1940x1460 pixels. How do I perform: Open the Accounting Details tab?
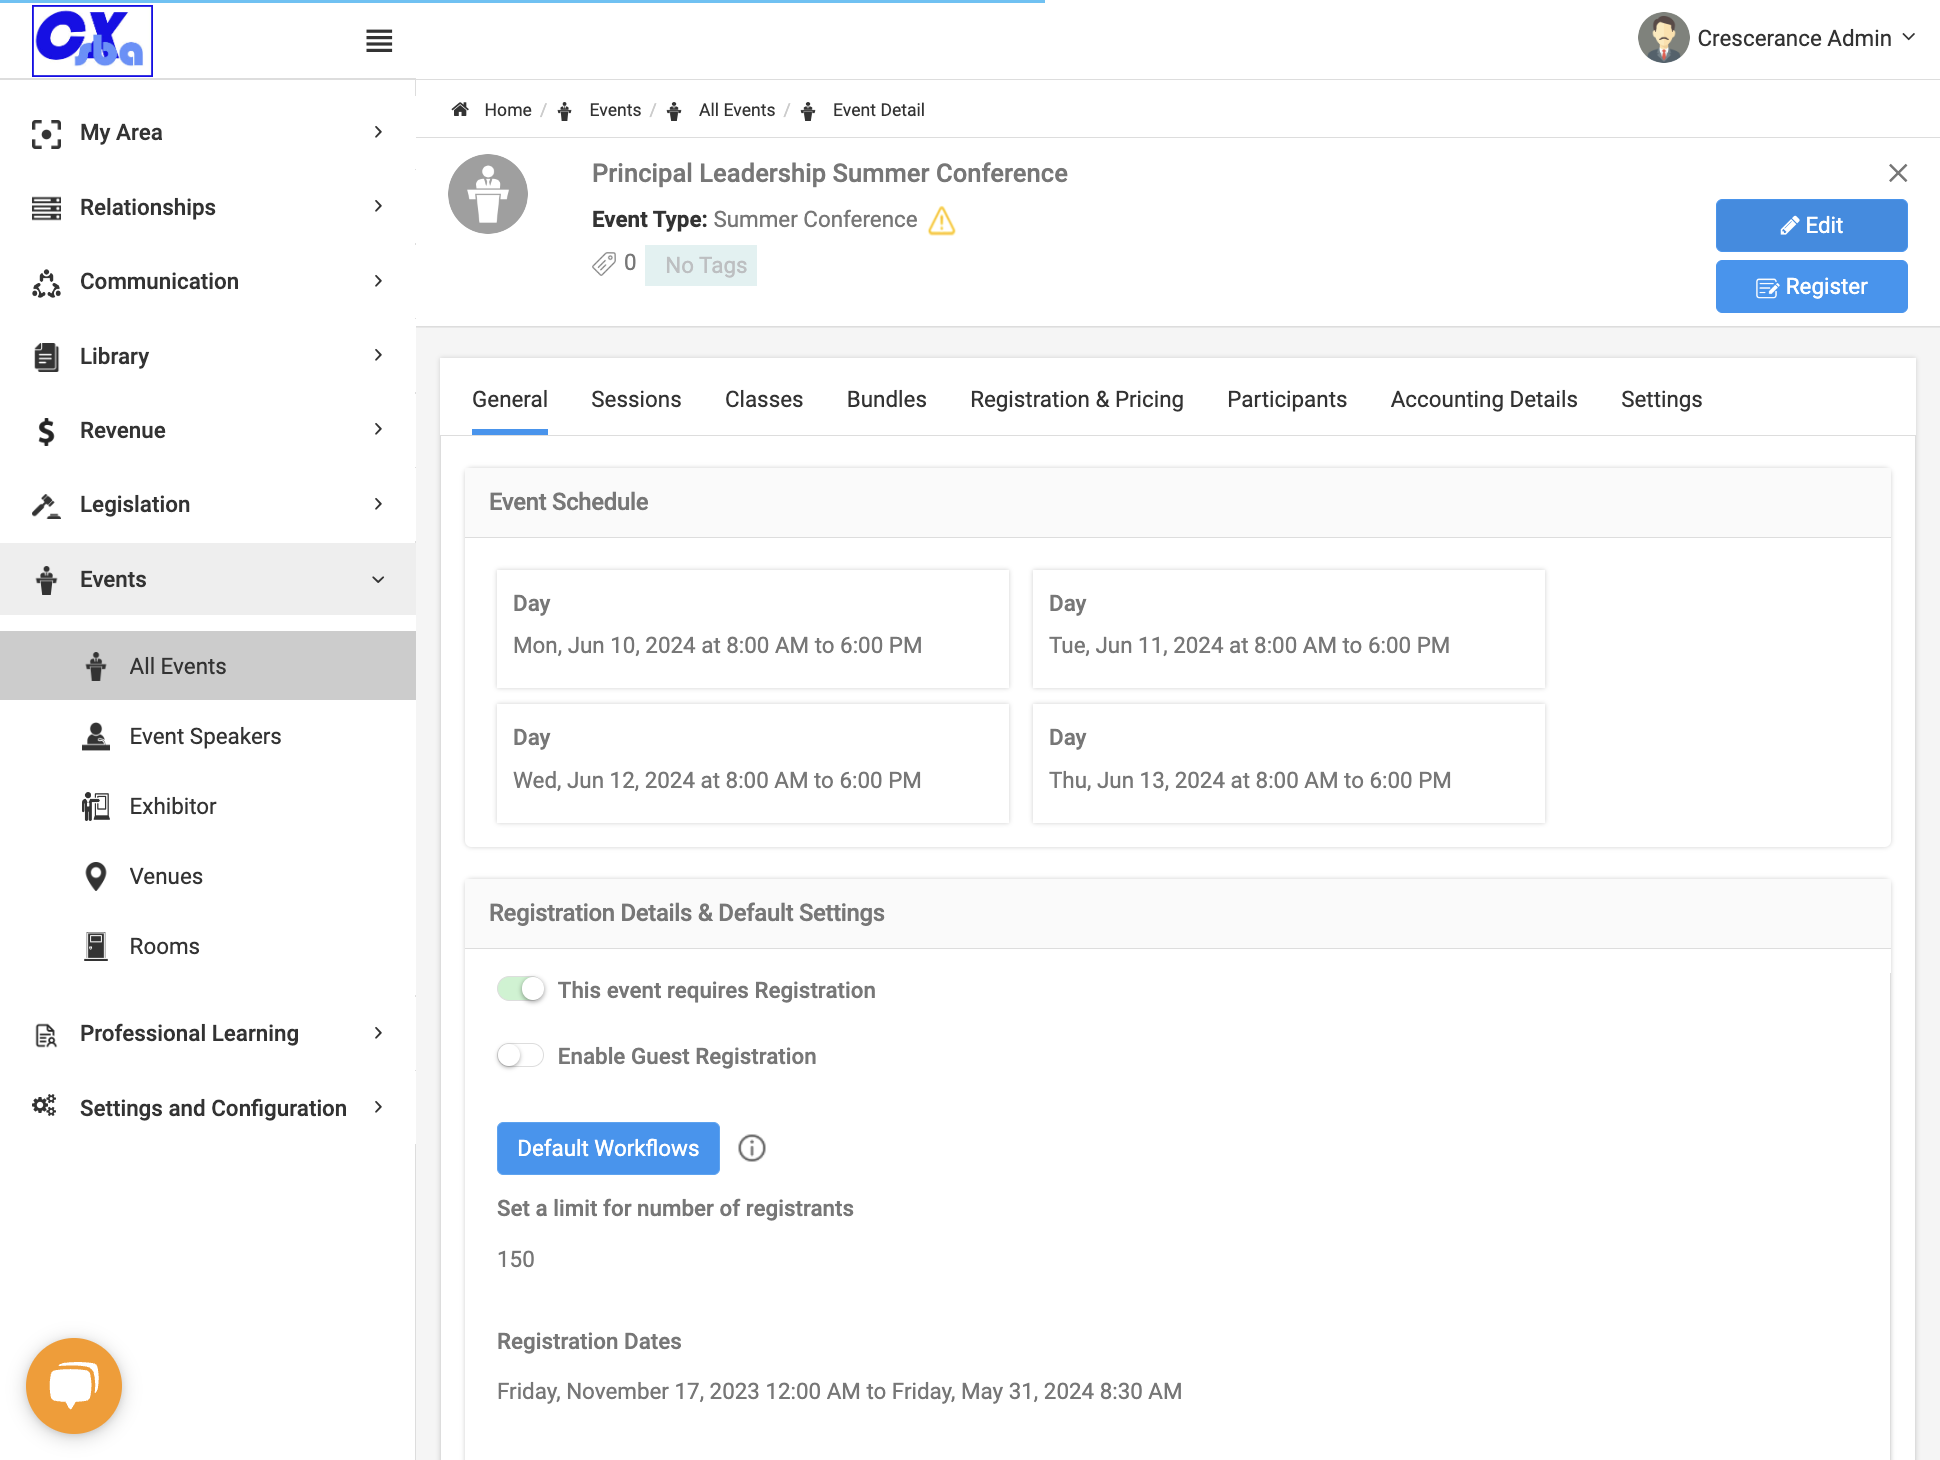point(1484,400)
